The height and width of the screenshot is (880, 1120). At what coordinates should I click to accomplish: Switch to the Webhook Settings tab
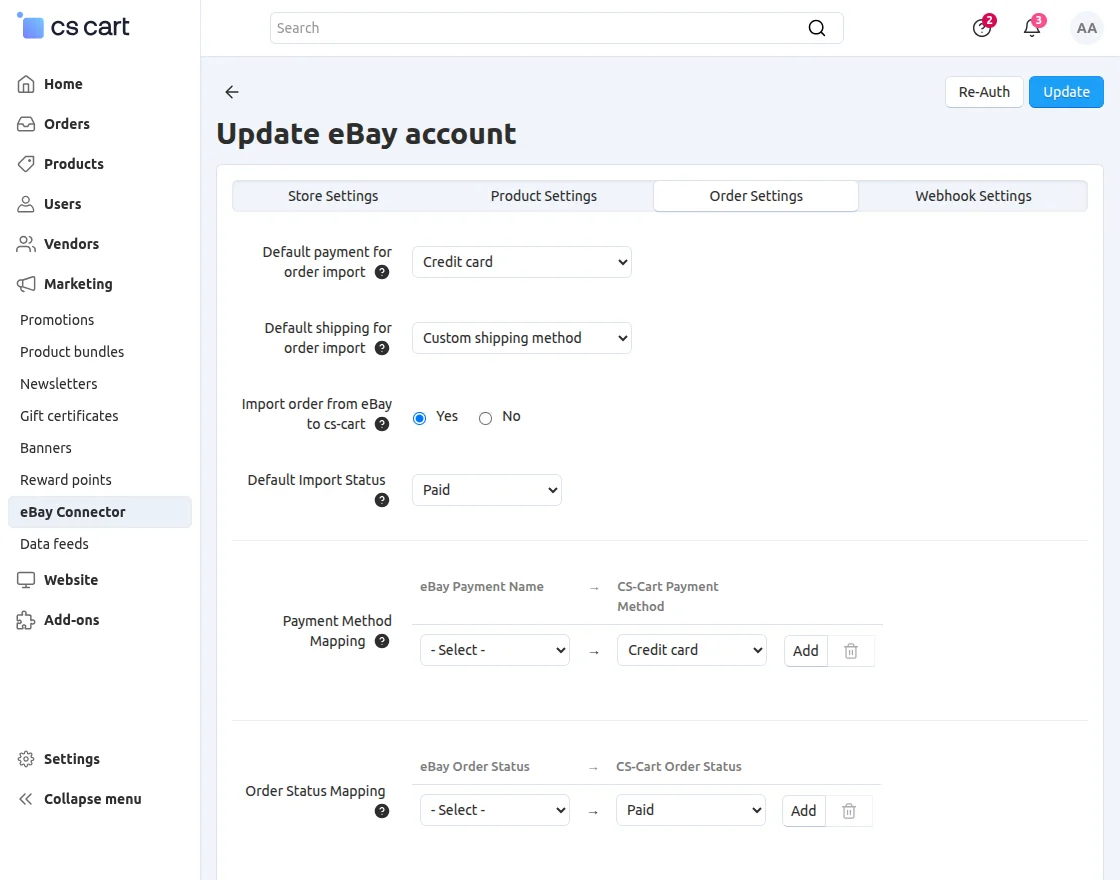[x=973, y=196]
